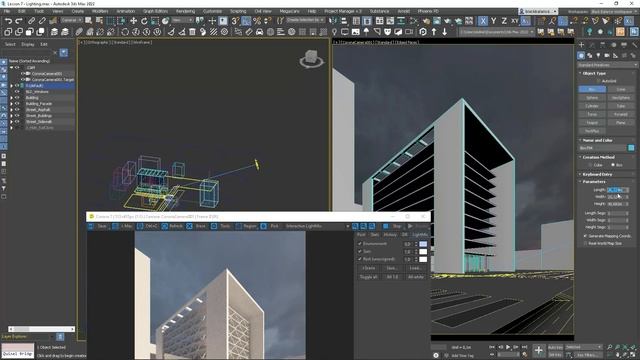Screen dimensions: 640x360
Task: Collapse the Name and Color rollout
Action: [x=597, y=140]
